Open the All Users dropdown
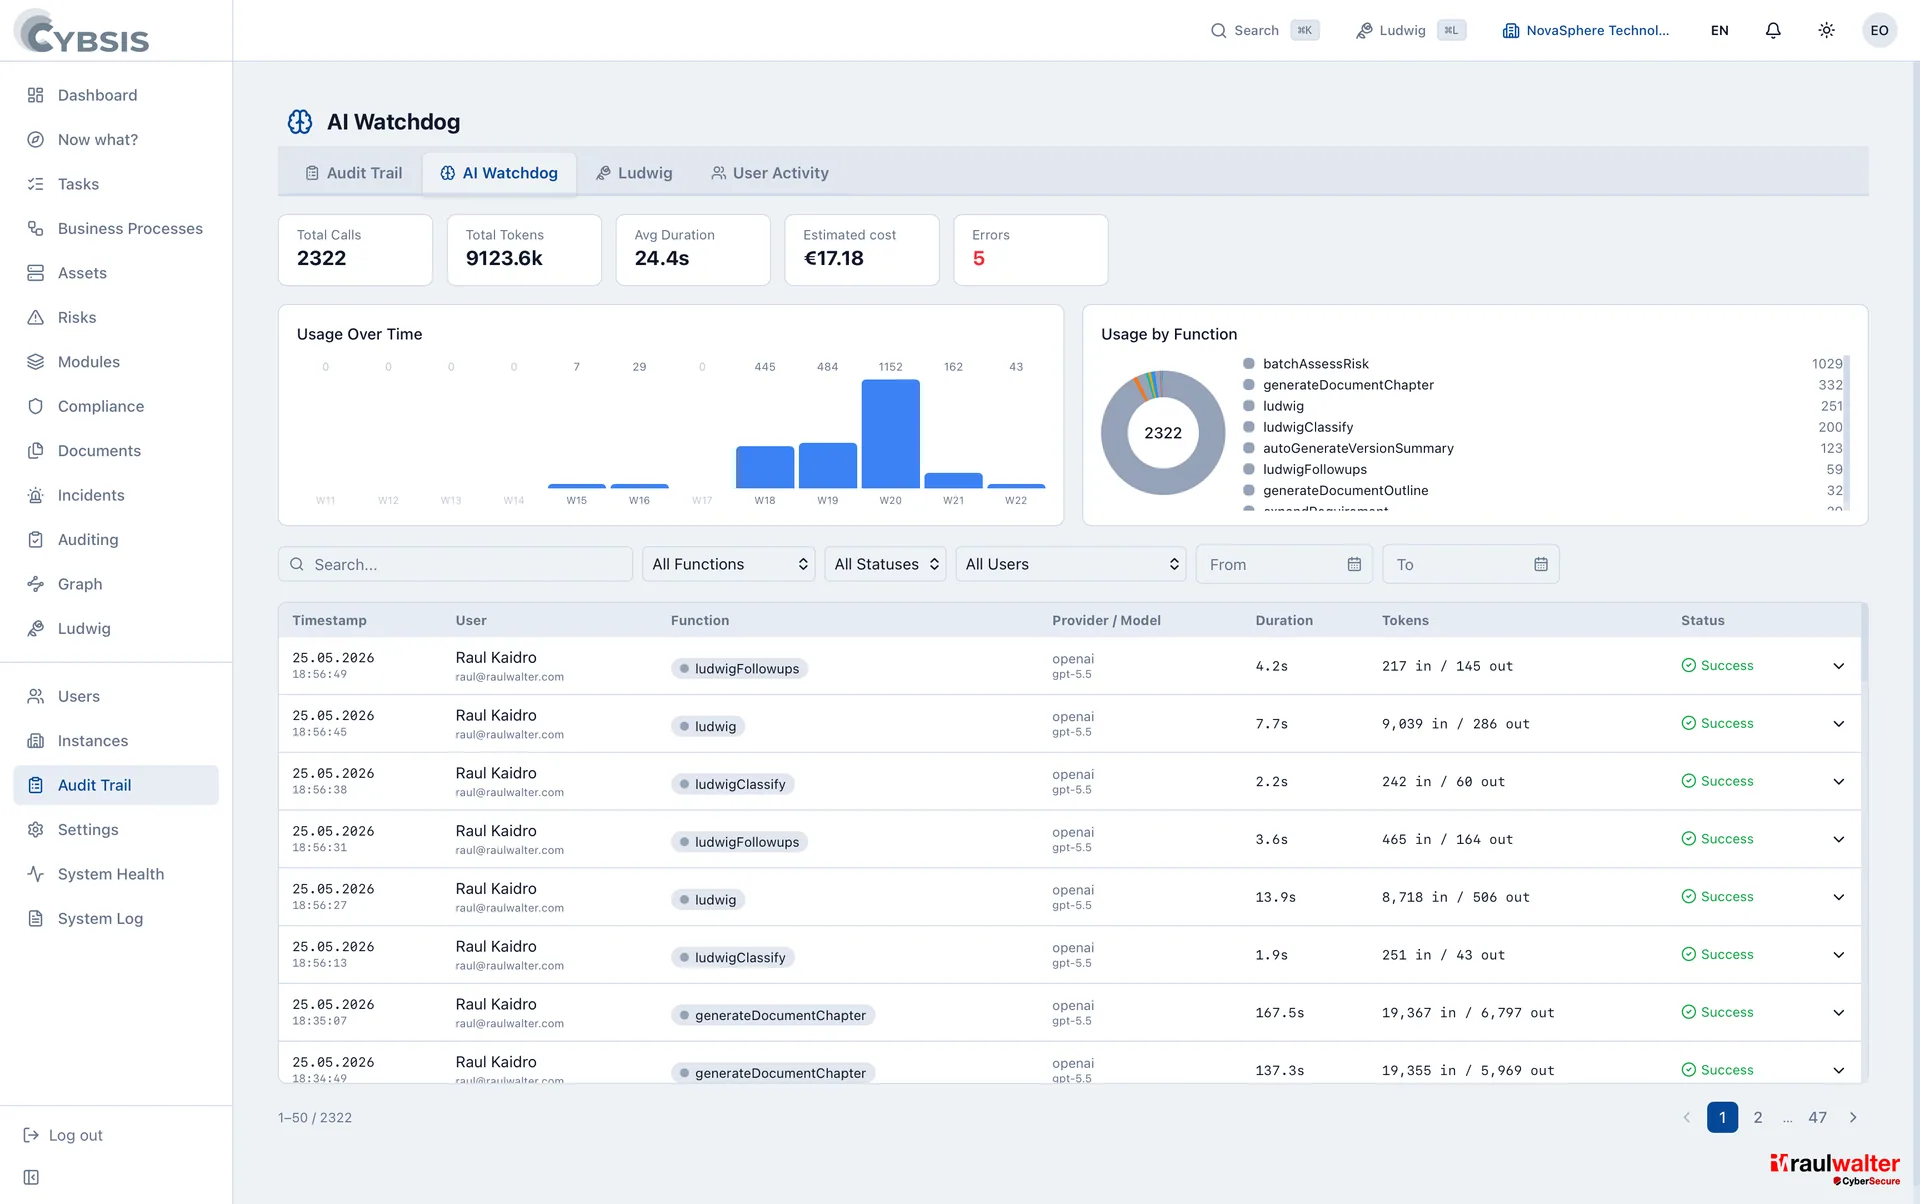The width and height of the screenshot is (1920, 1204). click(x=1071, y=564)
